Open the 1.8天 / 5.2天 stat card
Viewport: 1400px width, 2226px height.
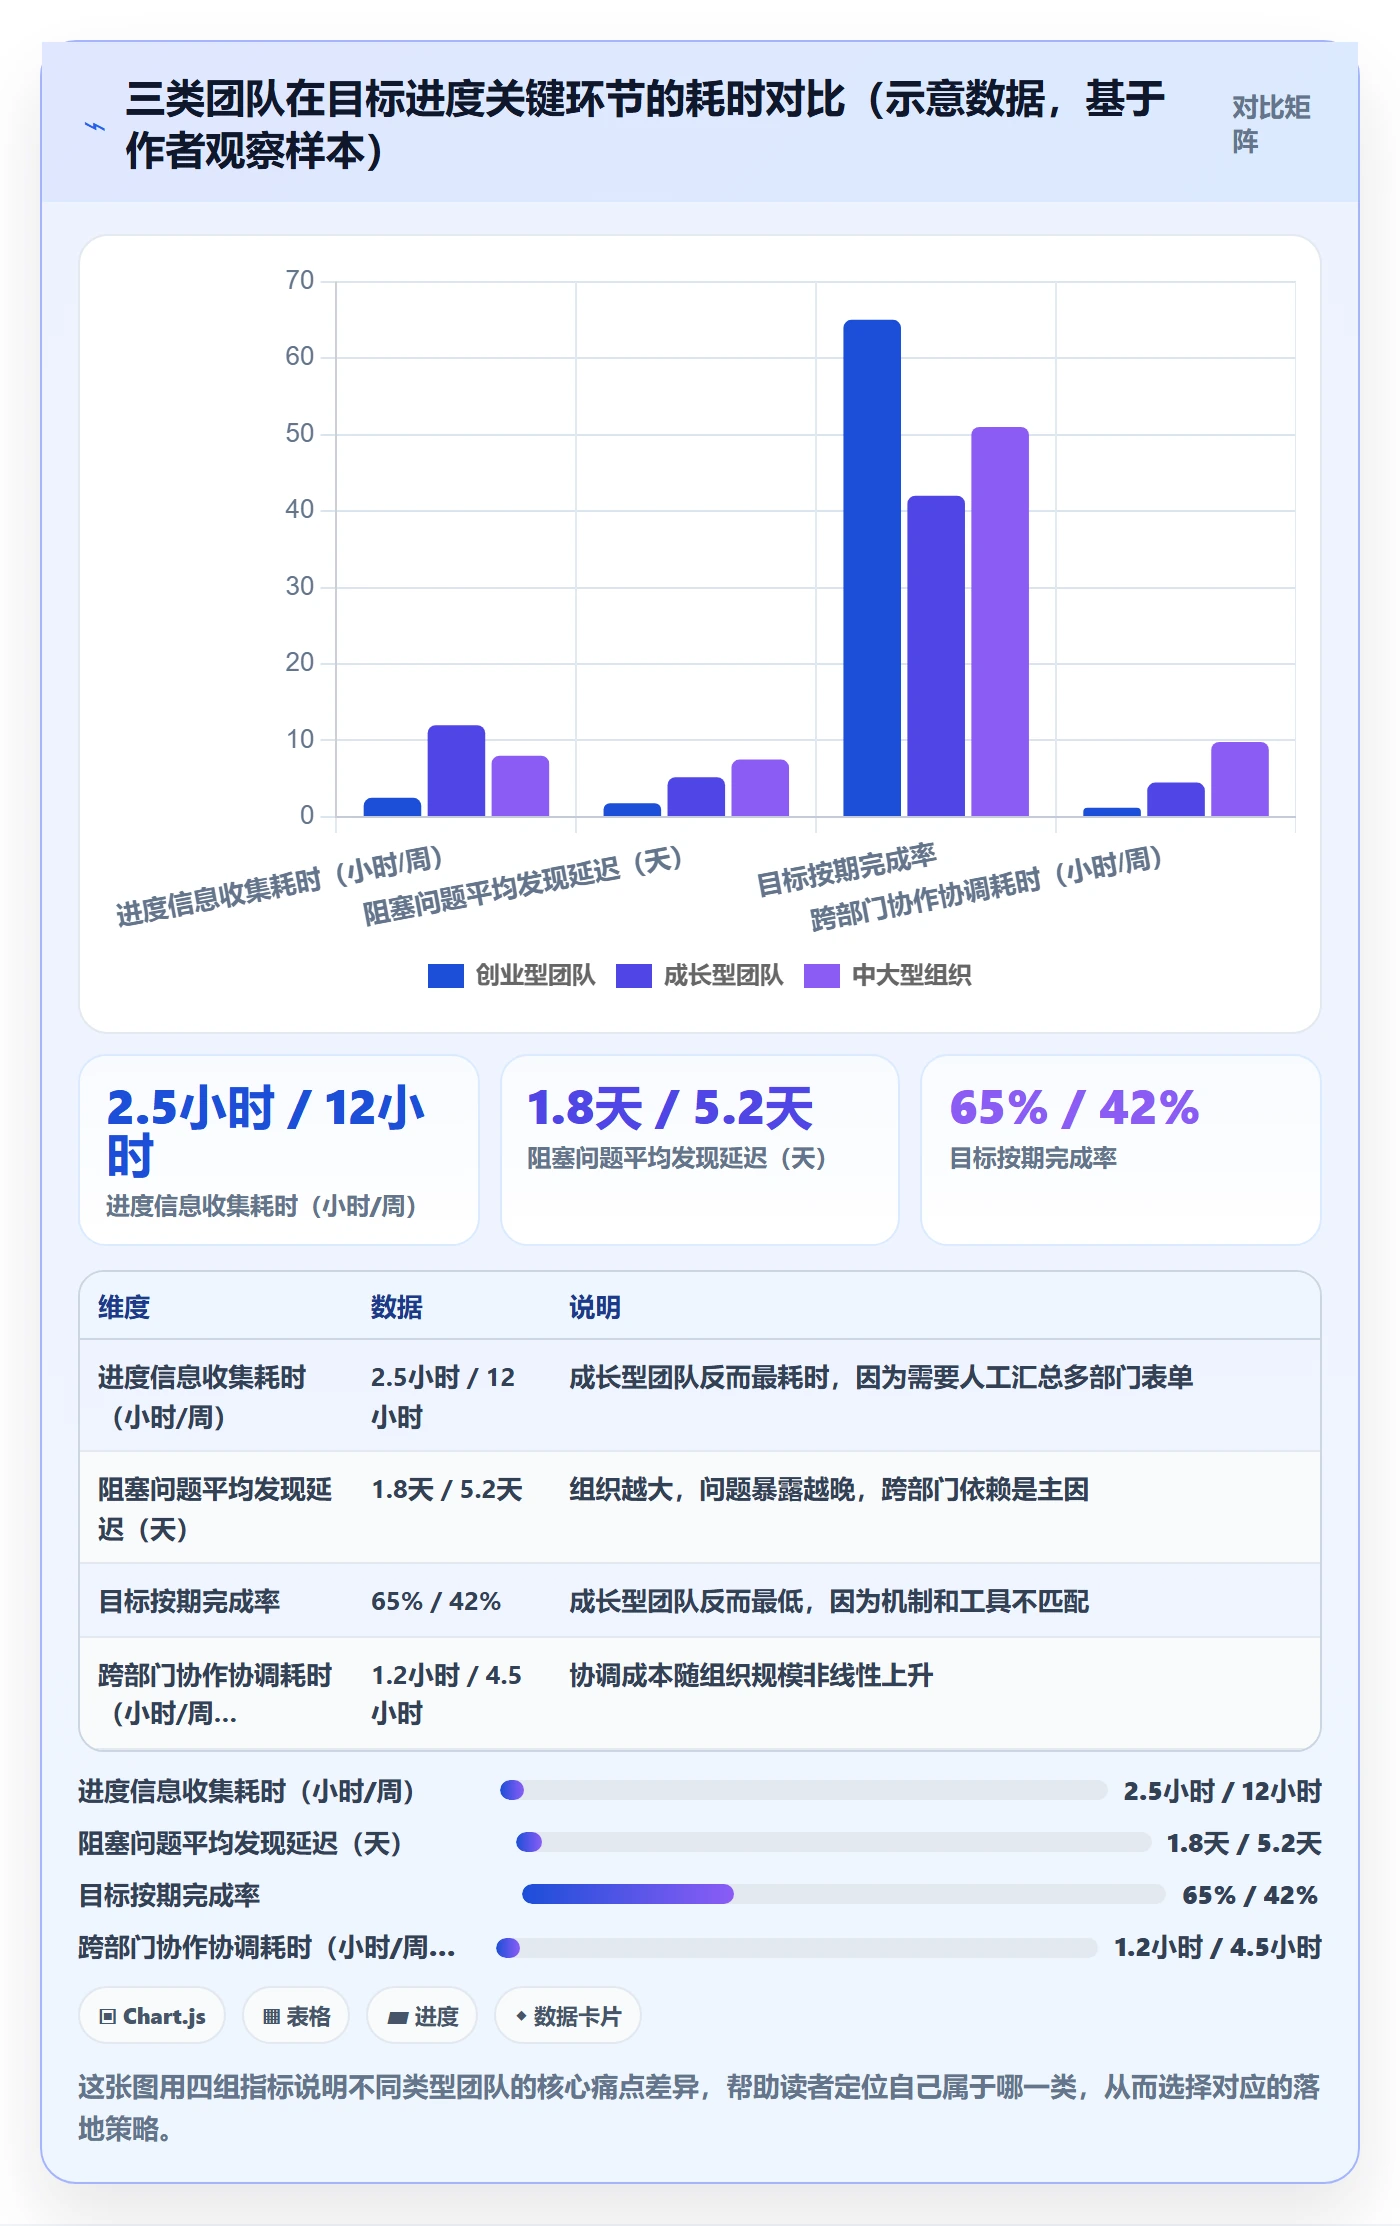tap(700, 1150)
